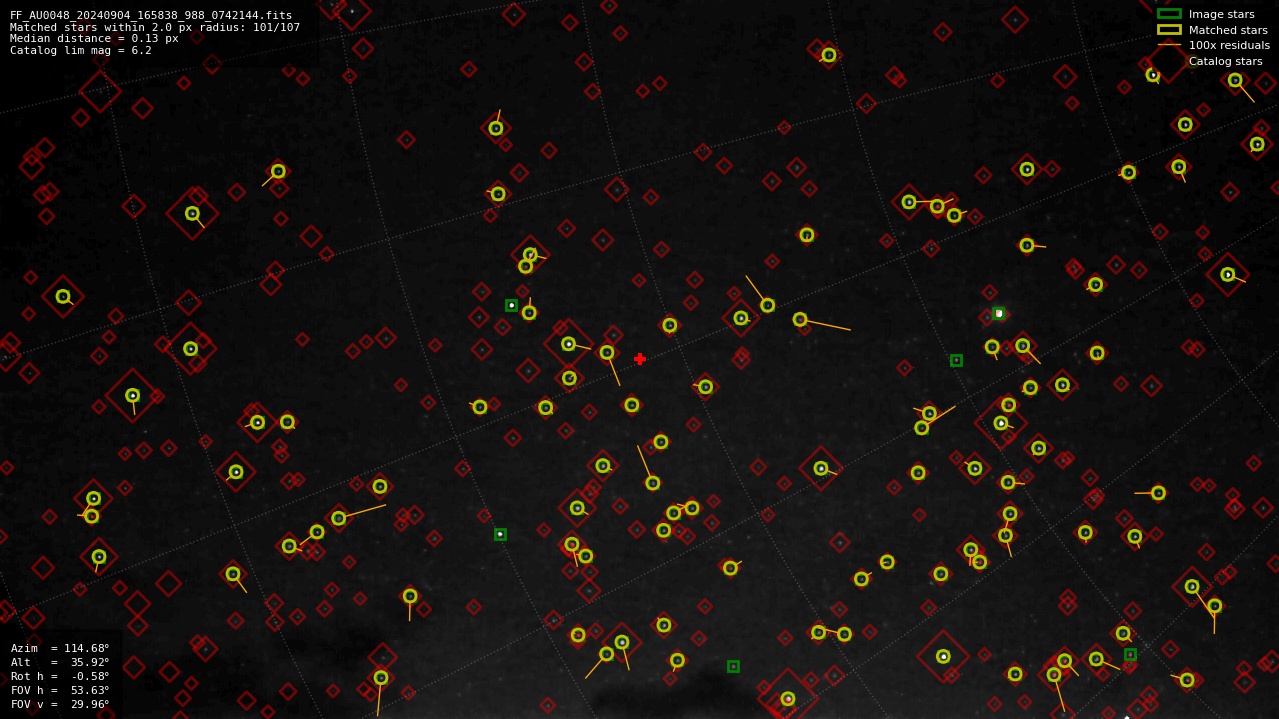Click the orange residuals legend line

1169,45
